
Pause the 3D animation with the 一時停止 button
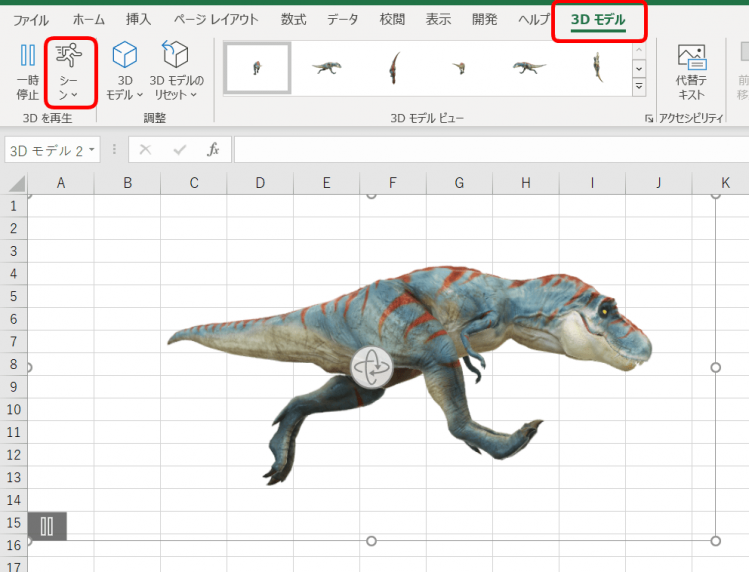28,72
